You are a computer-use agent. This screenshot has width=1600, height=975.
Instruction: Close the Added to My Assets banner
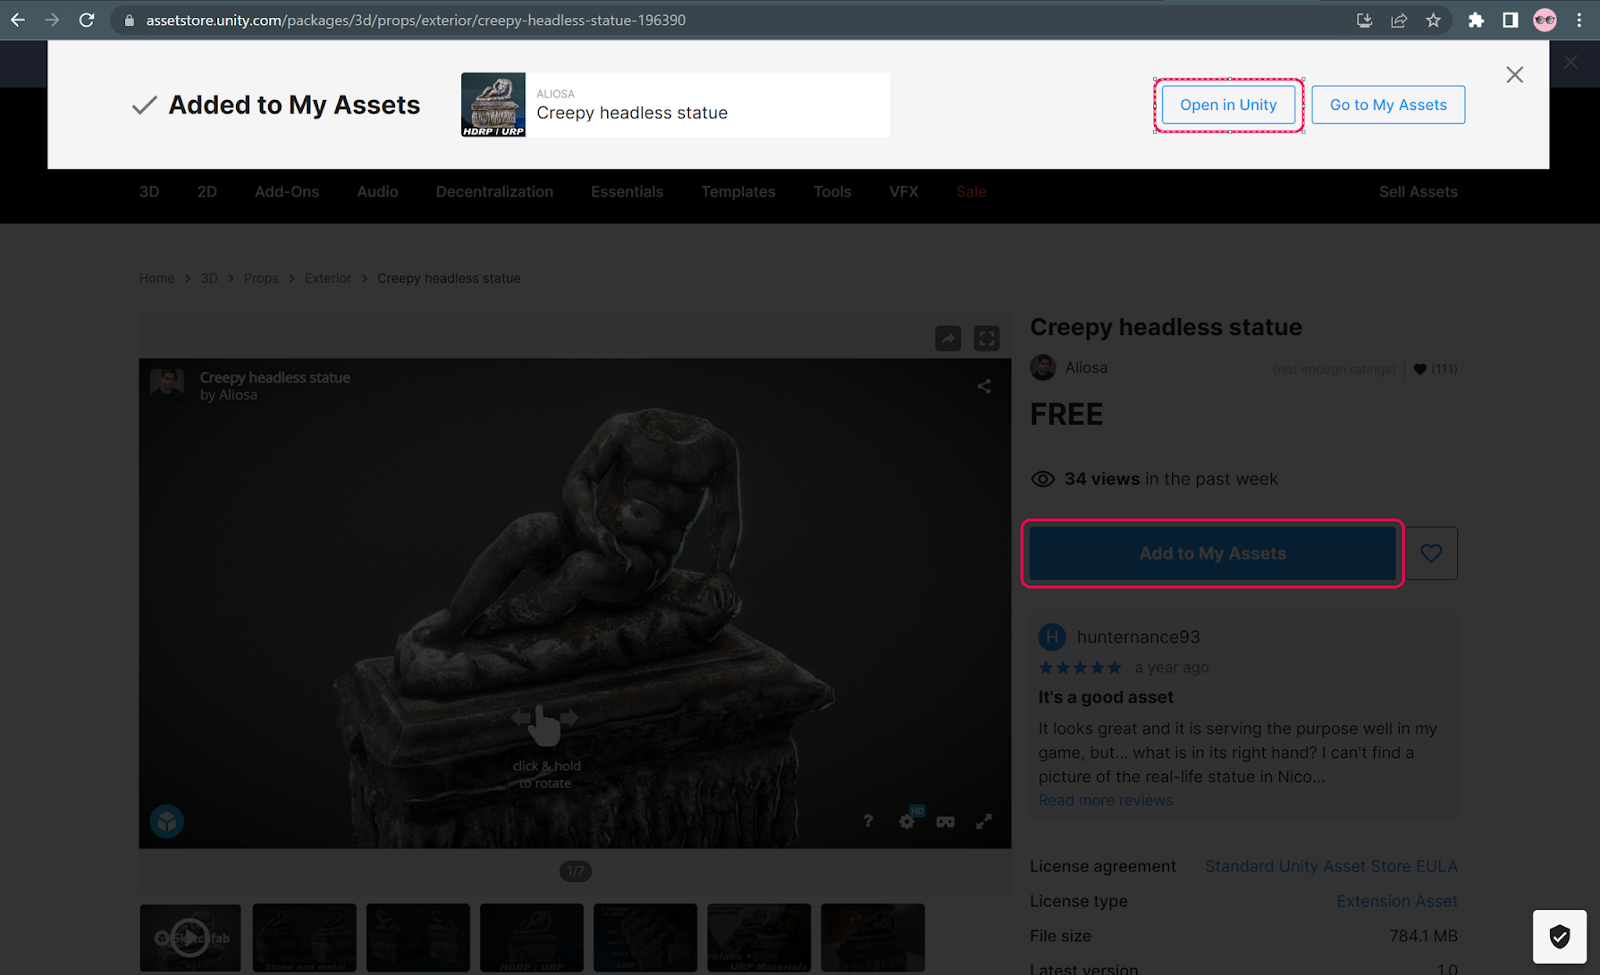point(1515,75)
